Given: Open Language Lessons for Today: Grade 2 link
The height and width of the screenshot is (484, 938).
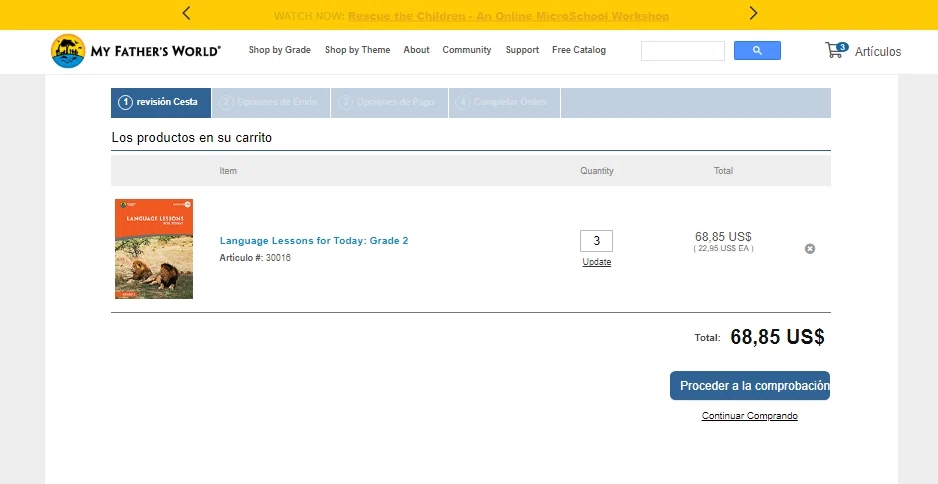Looking at the screenshot, I should tap(314, 241).
